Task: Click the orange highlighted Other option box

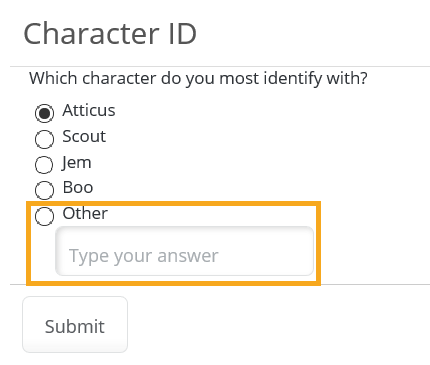Action: click(x=173, y=243)
